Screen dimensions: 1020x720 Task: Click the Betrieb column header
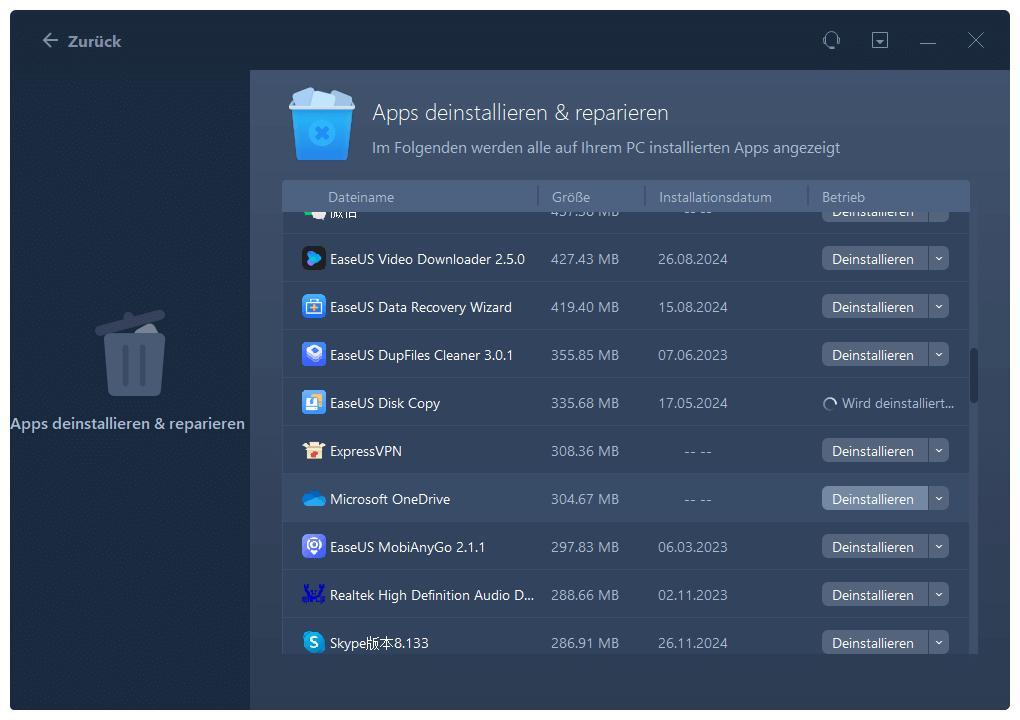click(x=843, y=197)
